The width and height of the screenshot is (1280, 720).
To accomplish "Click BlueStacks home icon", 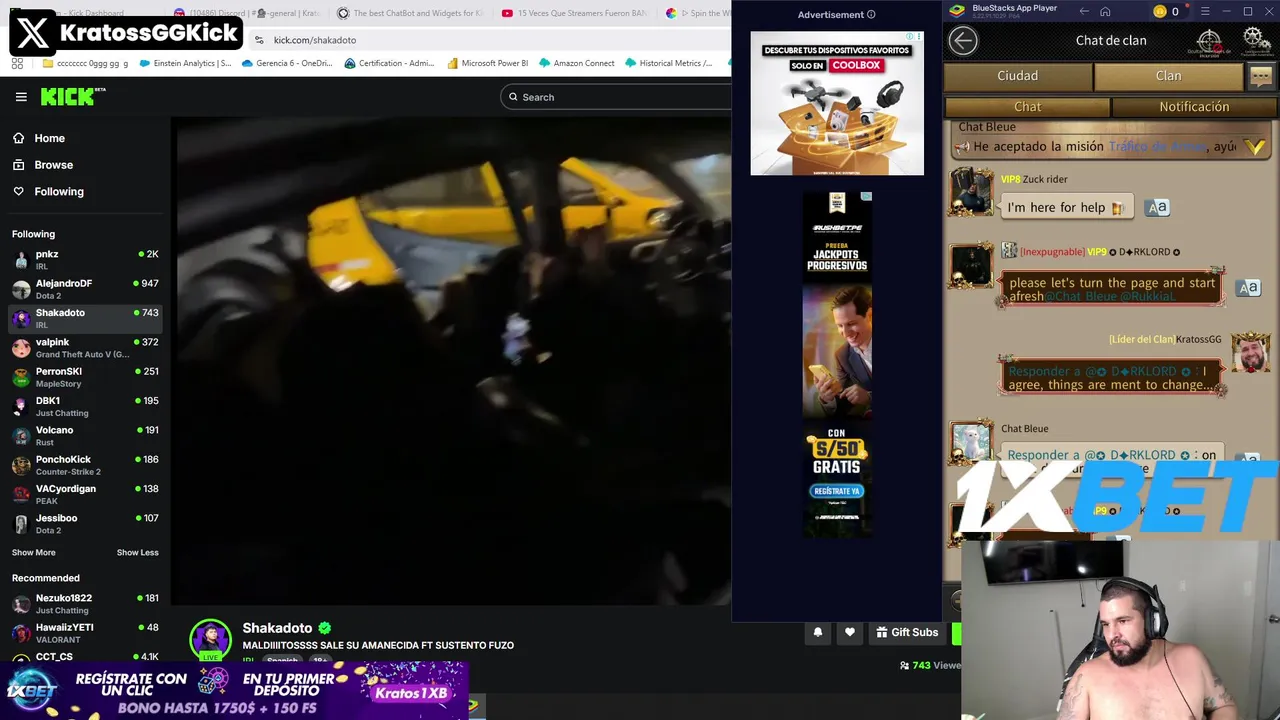I will point(1105,11).
